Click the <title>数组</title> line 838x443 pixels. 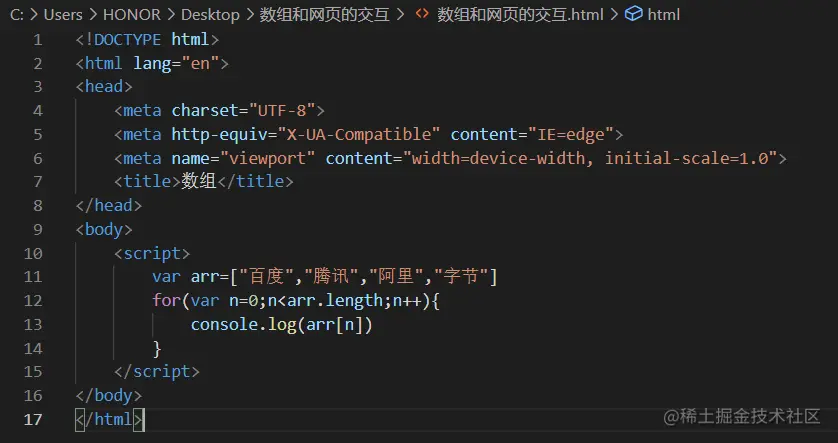pyautogui.click(x=204, y=182)
